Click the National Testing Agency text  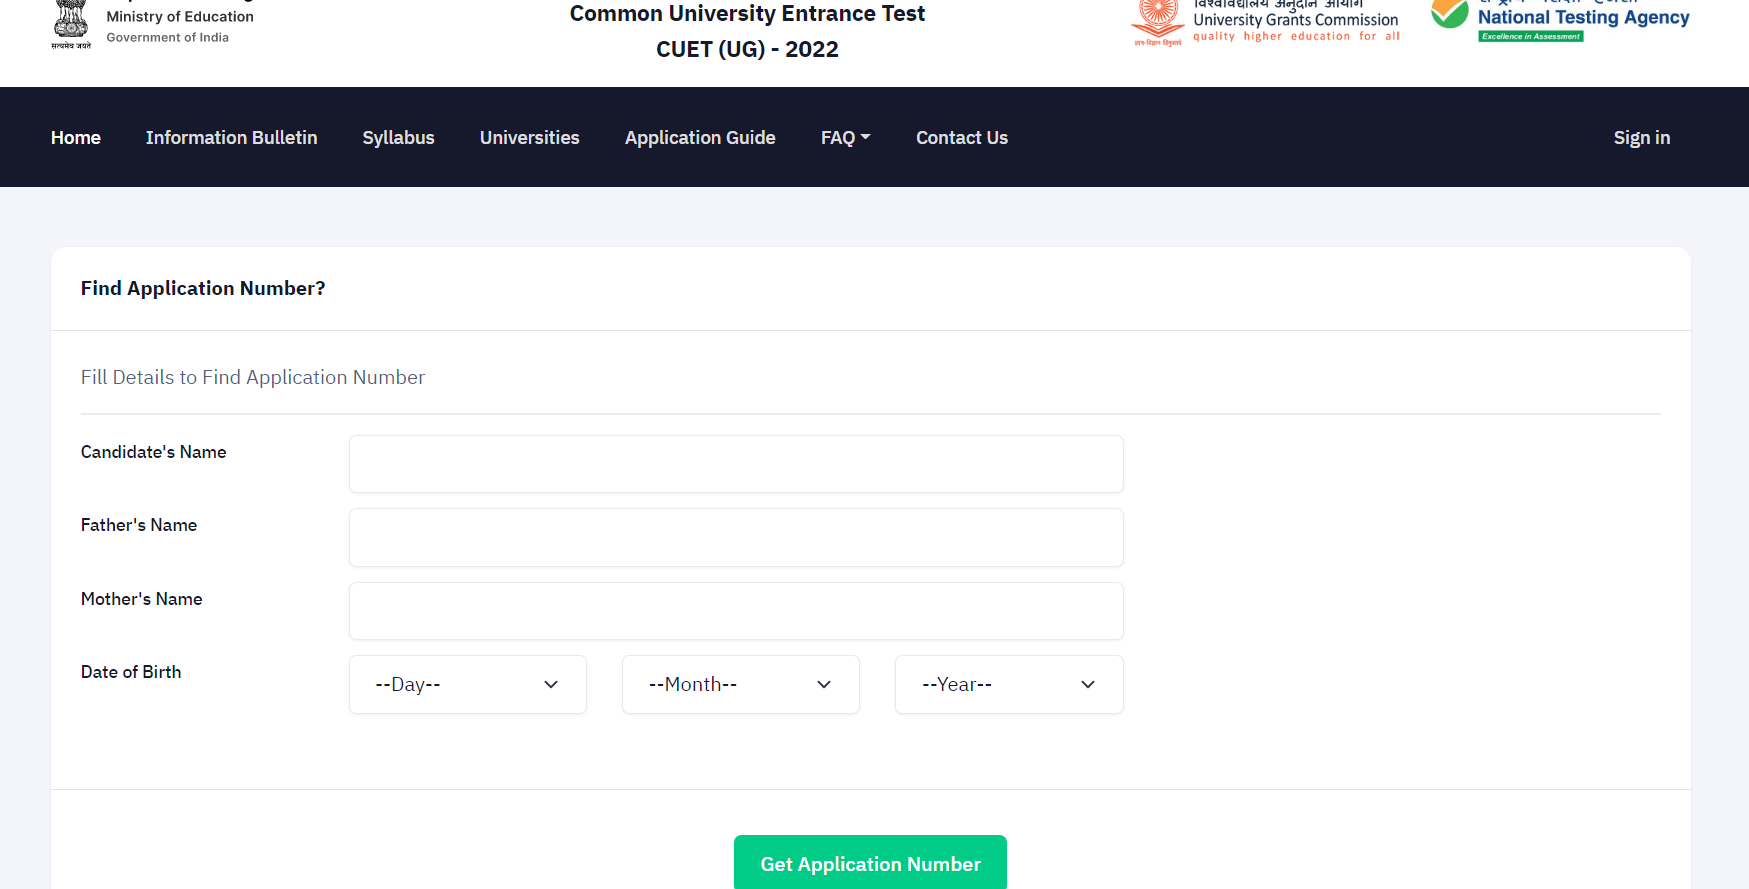1584,17
